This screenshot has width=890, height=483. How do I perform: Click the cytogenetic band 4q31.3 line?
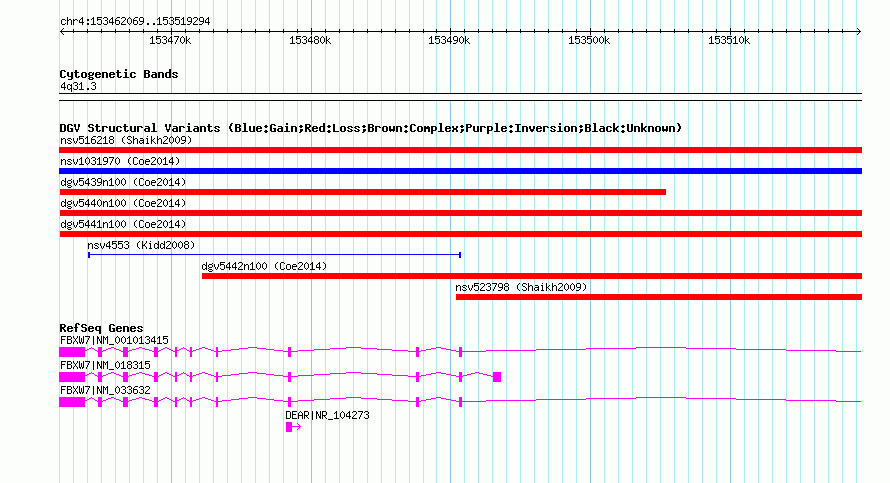coord(460,97)
